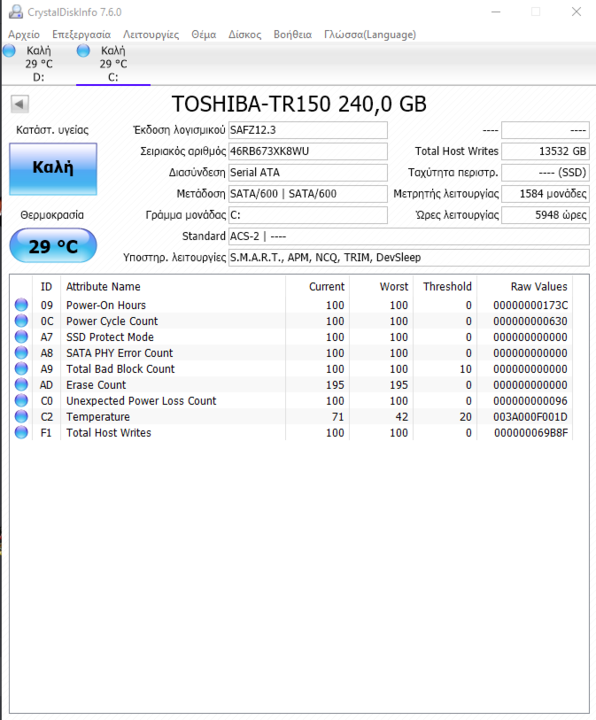Click the status orb for Erase Count
The image size is (596, 720).
coord(21,385)
